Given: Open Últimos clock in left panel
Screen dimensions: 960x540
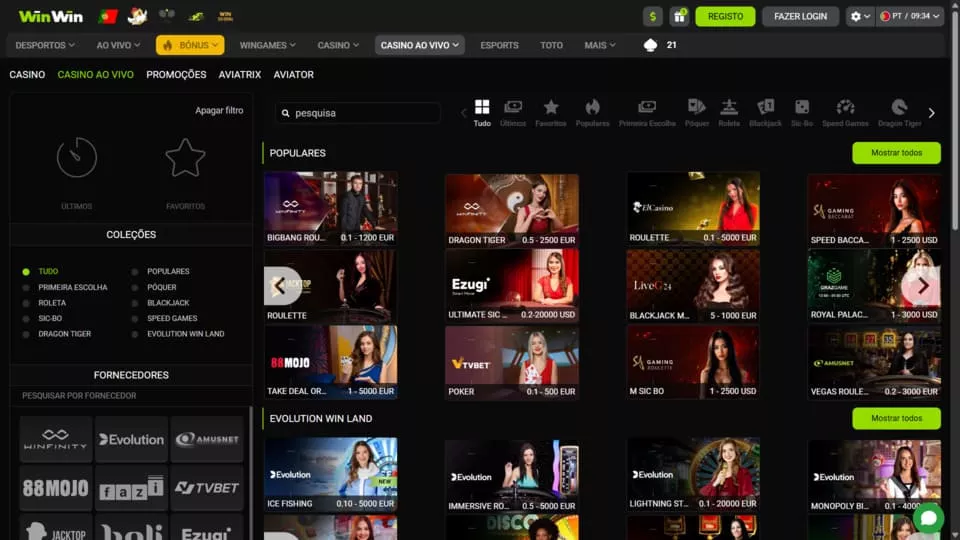Looking at the screenshot, I should tap(77, 158).
